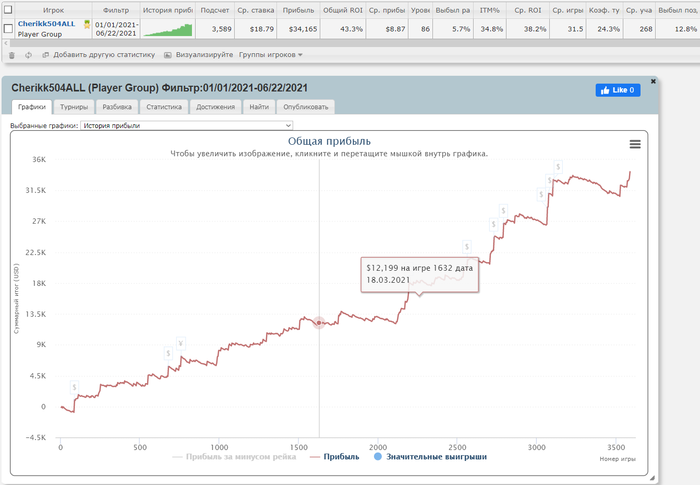Screen dimensions: 700x485
Task: Open the 'История прибыли' chart selector
Action: (187, 125)
